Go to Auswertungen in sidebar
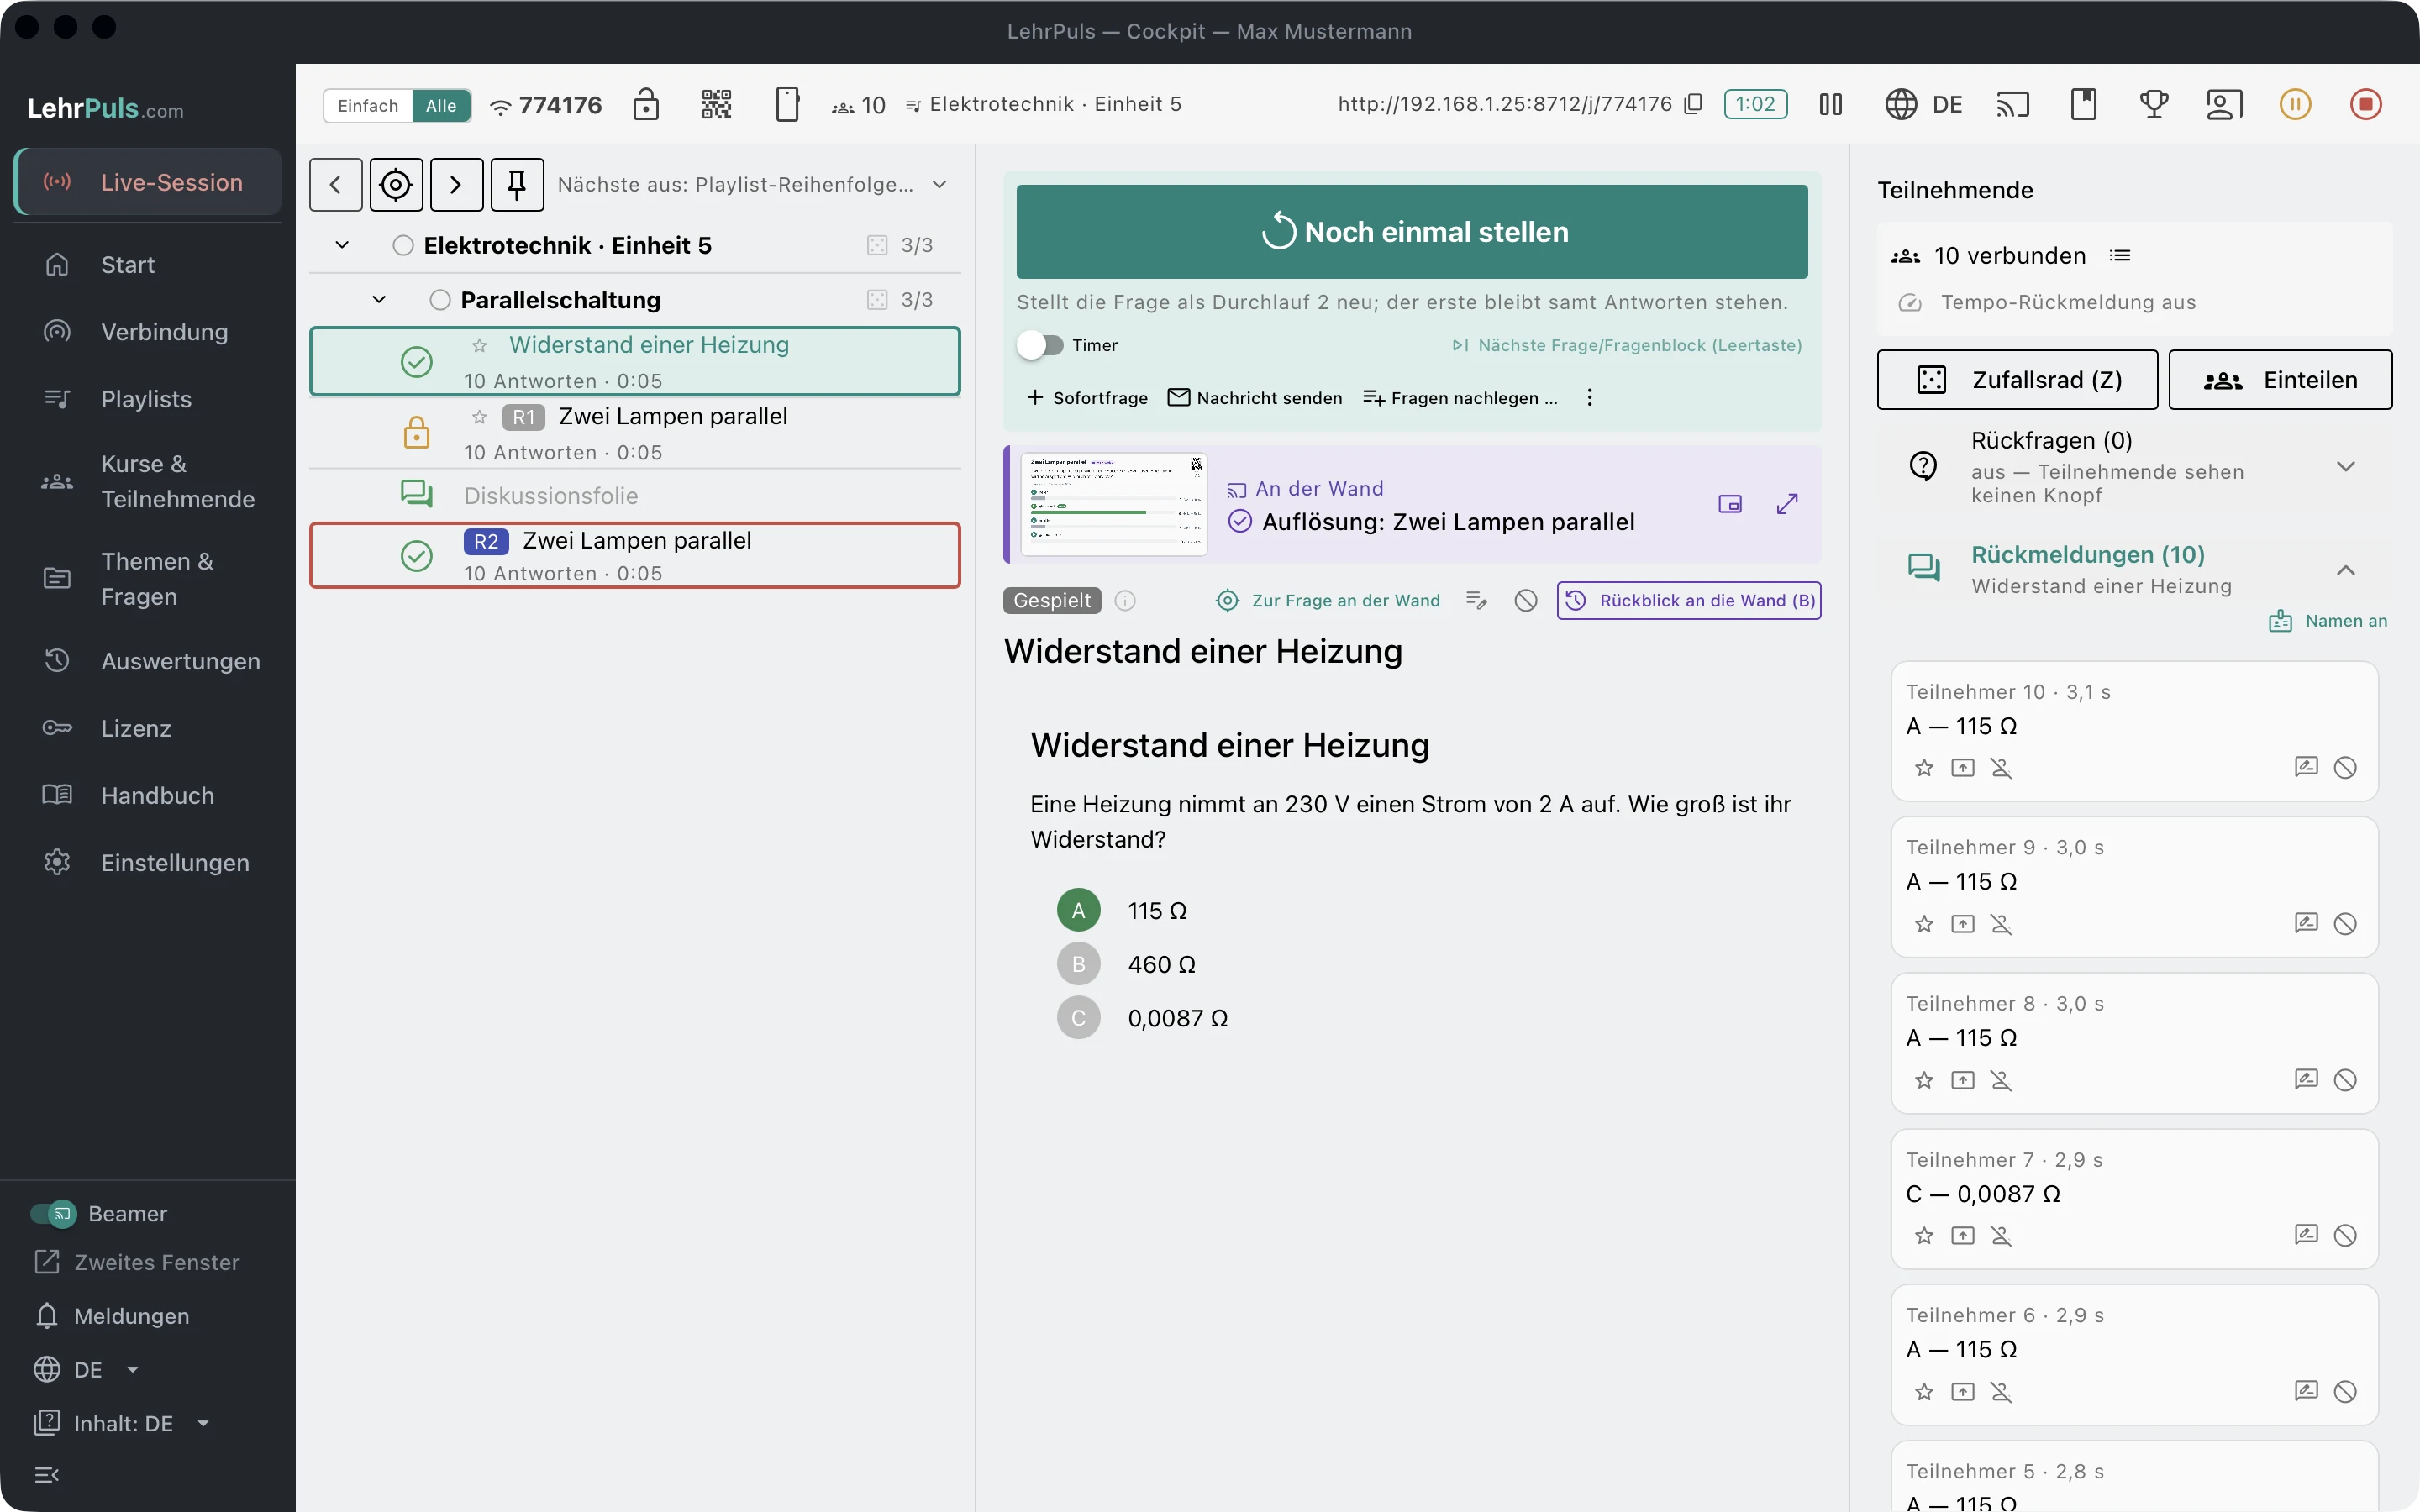The height and width of the screenshot is (1512, 2420). tap(147, 661)
